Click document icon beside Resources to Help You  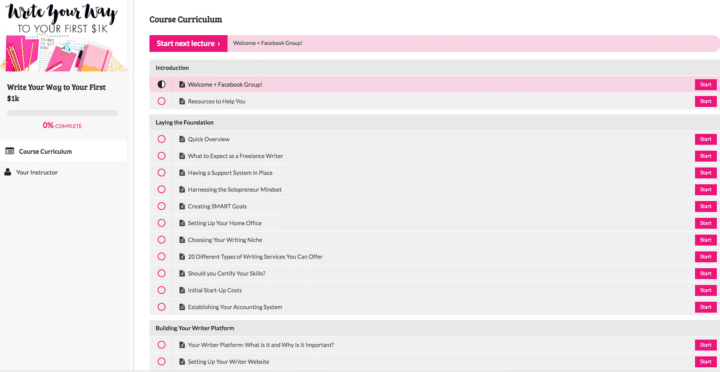(x=182, y=101)
